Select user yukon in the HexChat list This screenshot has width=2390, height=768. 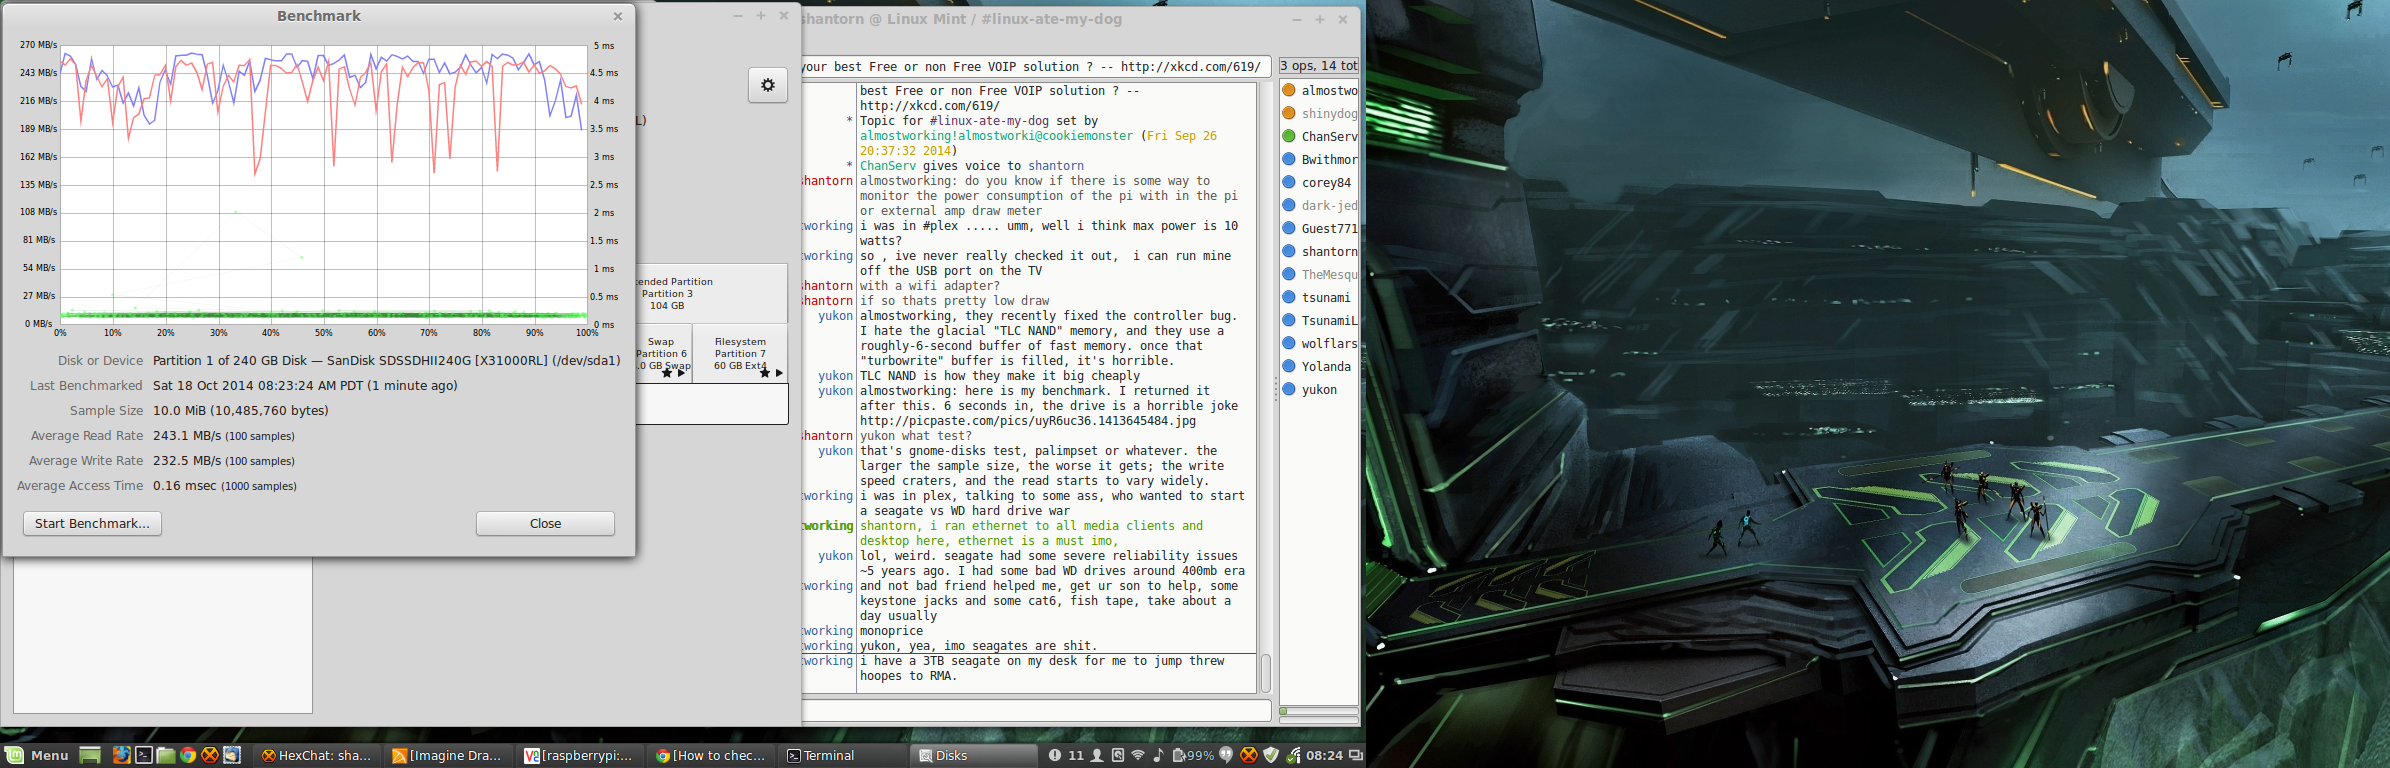[1318, 389]
